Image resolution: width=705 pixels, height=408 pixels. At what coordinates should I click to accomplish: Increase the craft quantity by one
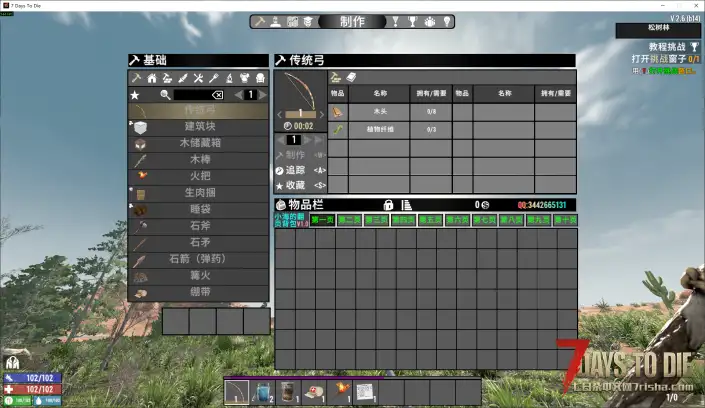click(308, 140)
